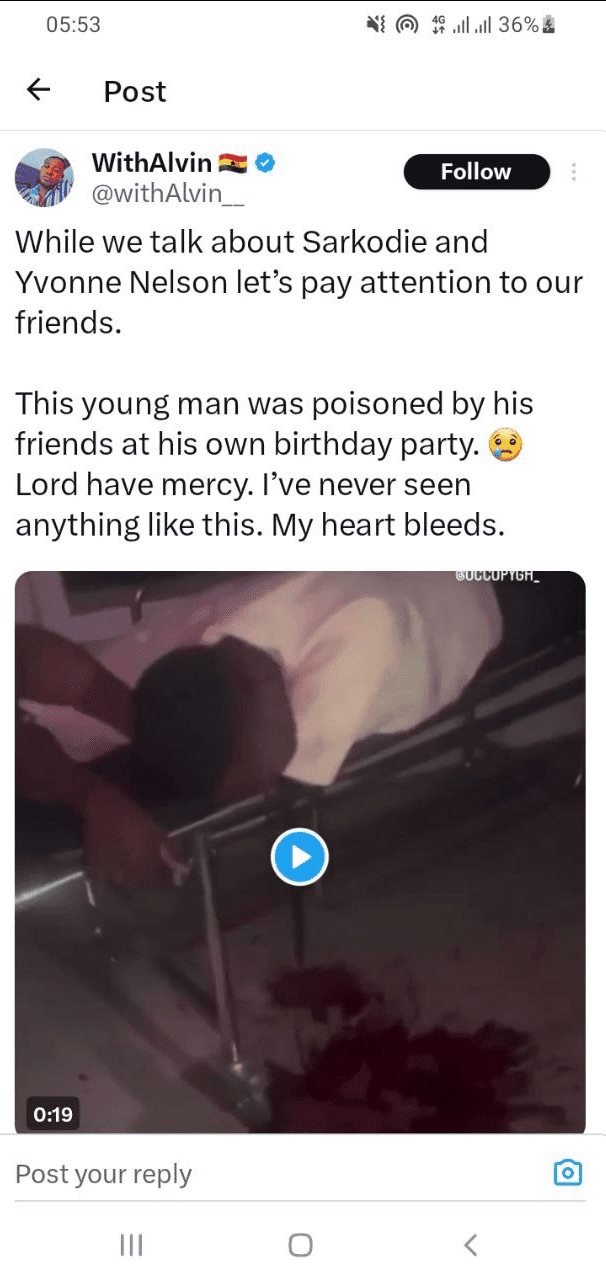Open the camera to attach a photo

[x=567, y=1173]
